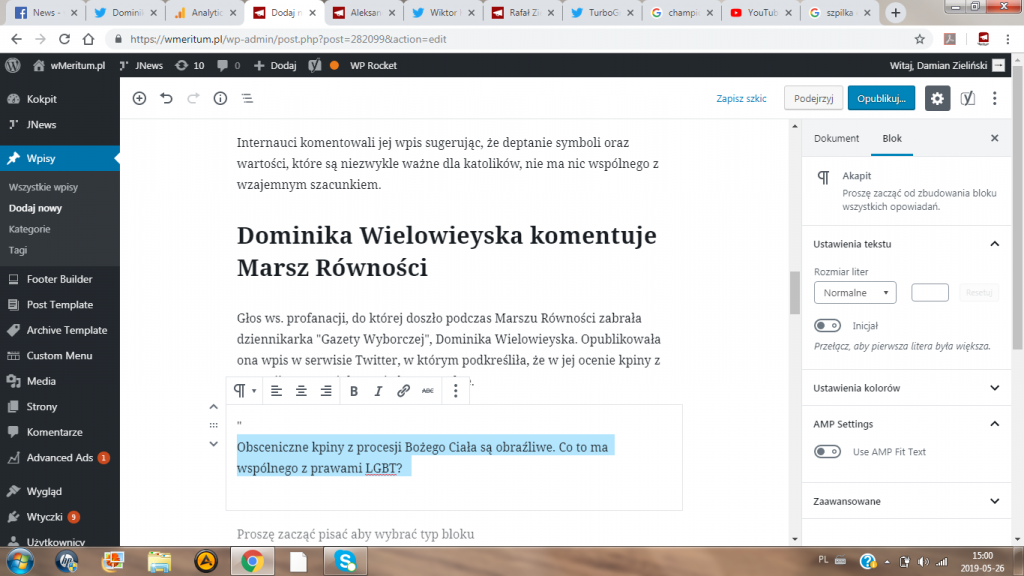Screen dimensions: 1024x576
Task: Apply italic formatting to selected text
Action: (378, 391)
